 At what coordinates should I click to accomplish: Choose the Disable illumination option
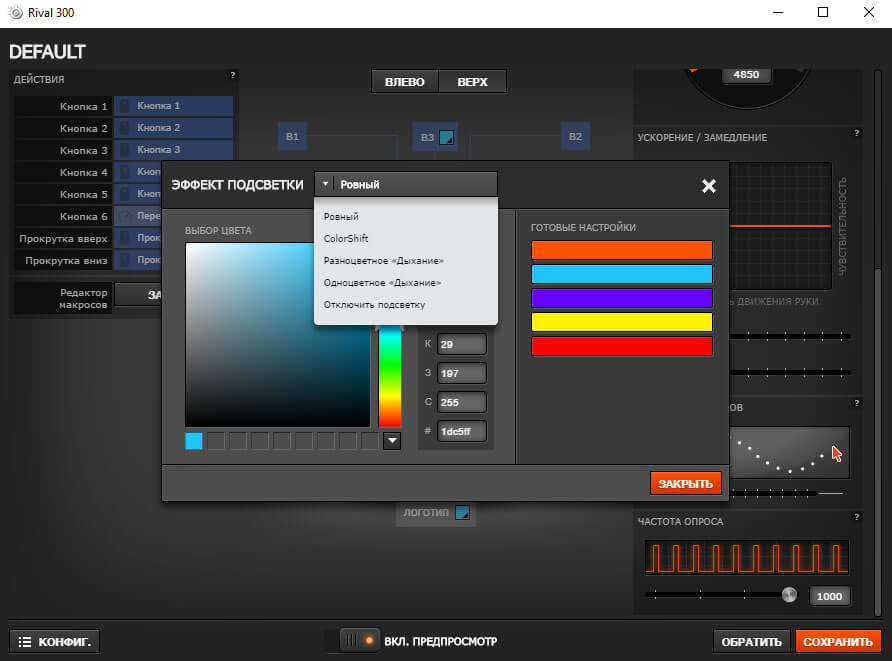374,304
